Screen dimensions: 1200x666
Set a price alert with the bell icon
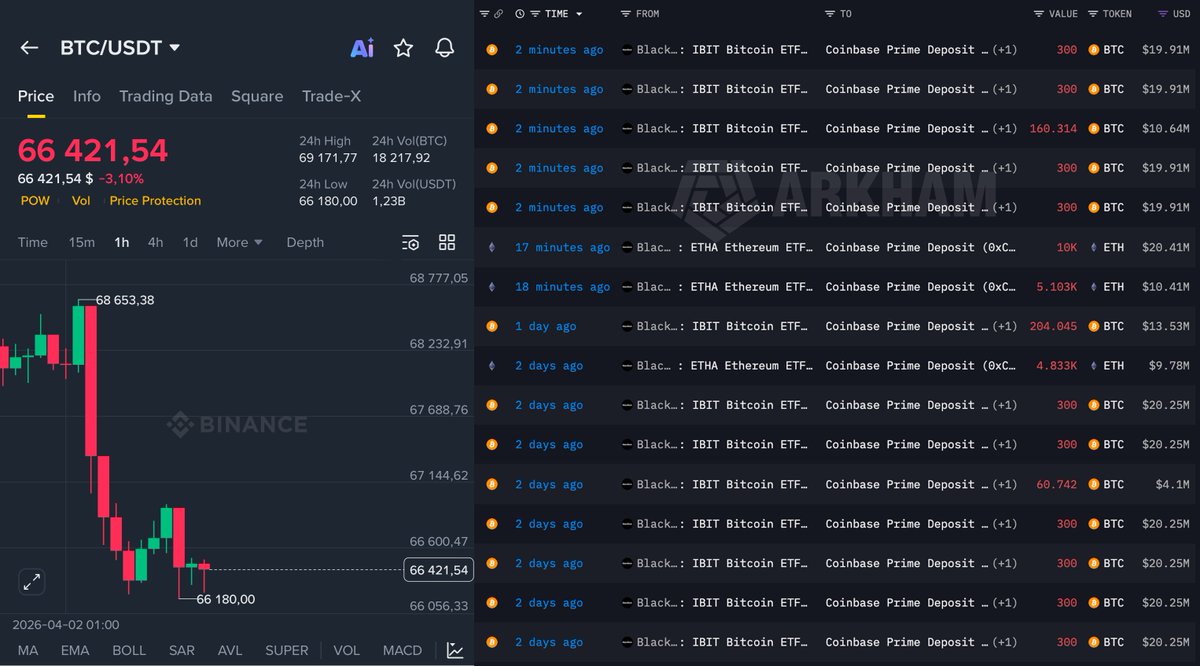445,48
